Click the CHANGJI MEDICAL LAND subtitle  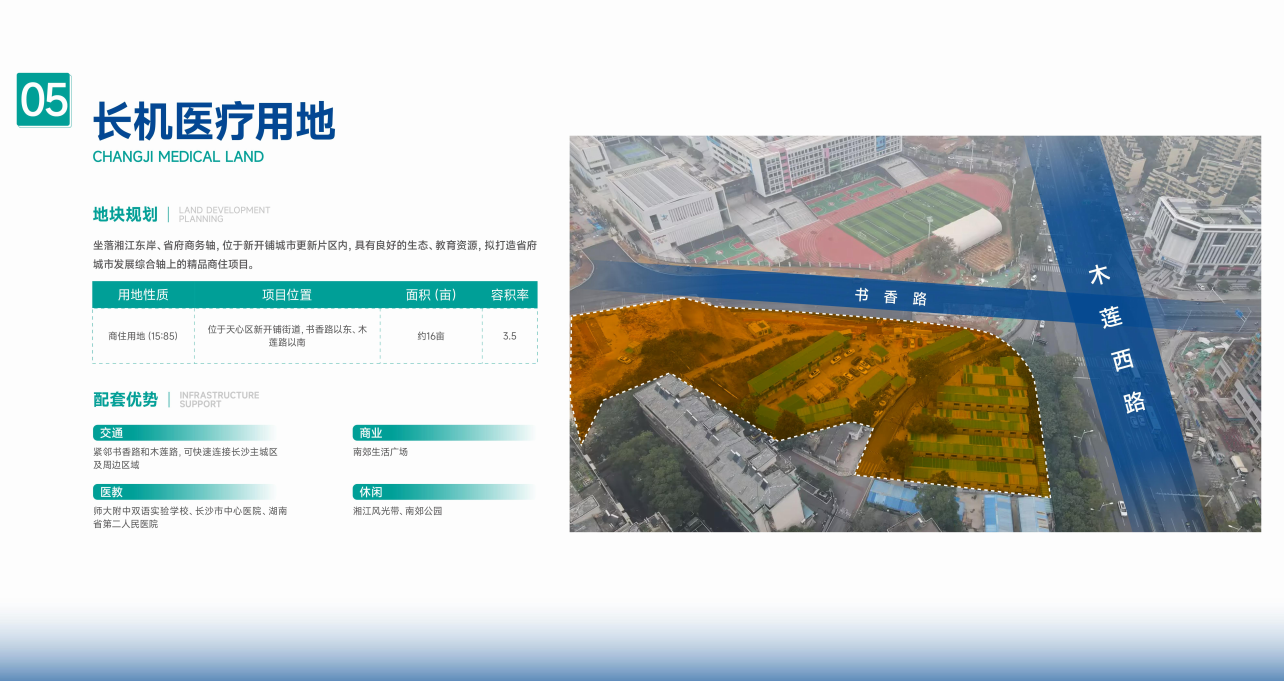(x=178, y=157)
